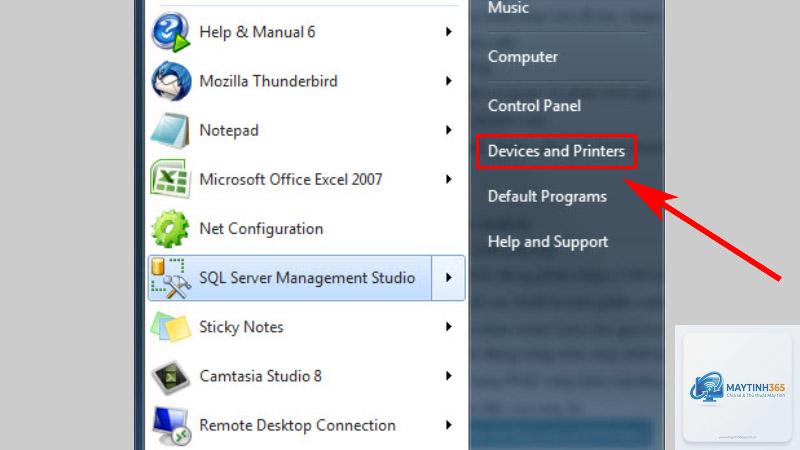Viewport: 800px width, 450px height.
Task: Click the Camtasia Studio 8 icon
Action: [171, 377]
